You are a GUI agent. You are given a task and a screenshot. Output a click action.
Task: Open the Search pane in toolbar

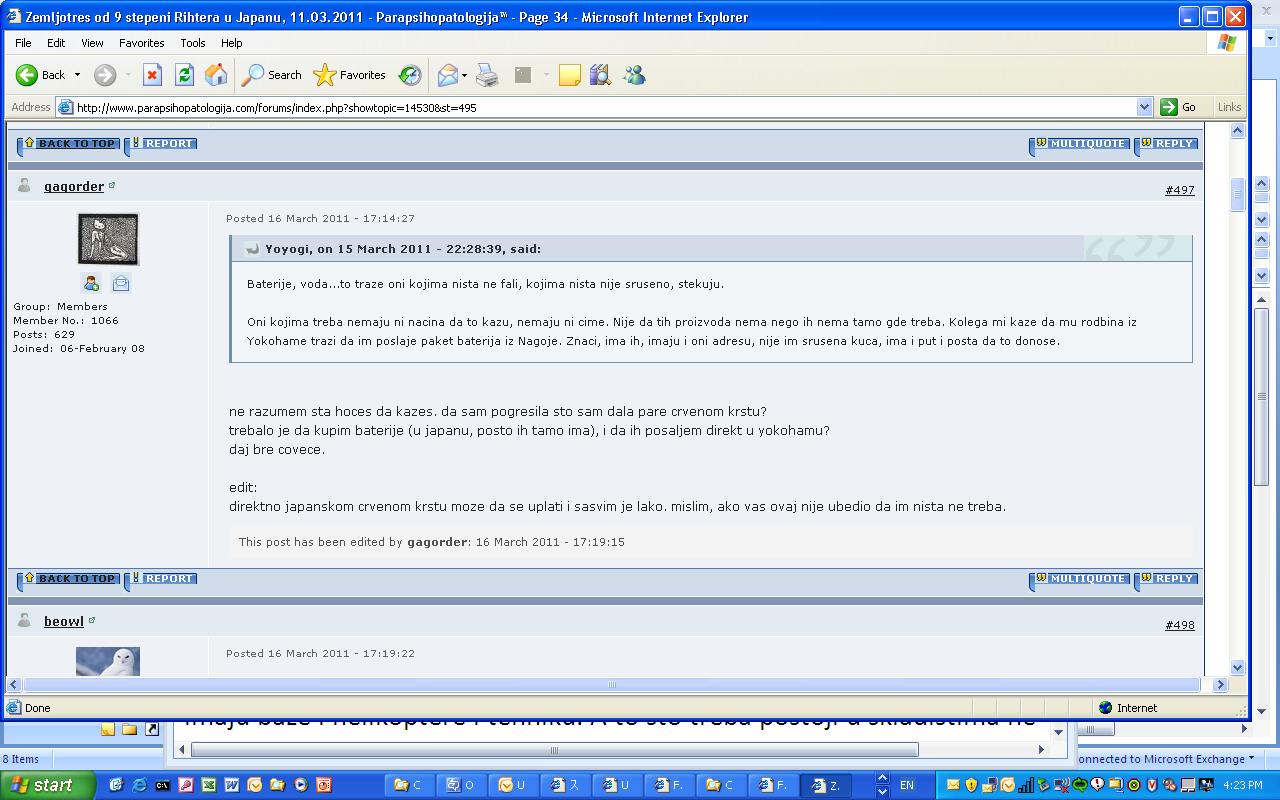point(272,75)
